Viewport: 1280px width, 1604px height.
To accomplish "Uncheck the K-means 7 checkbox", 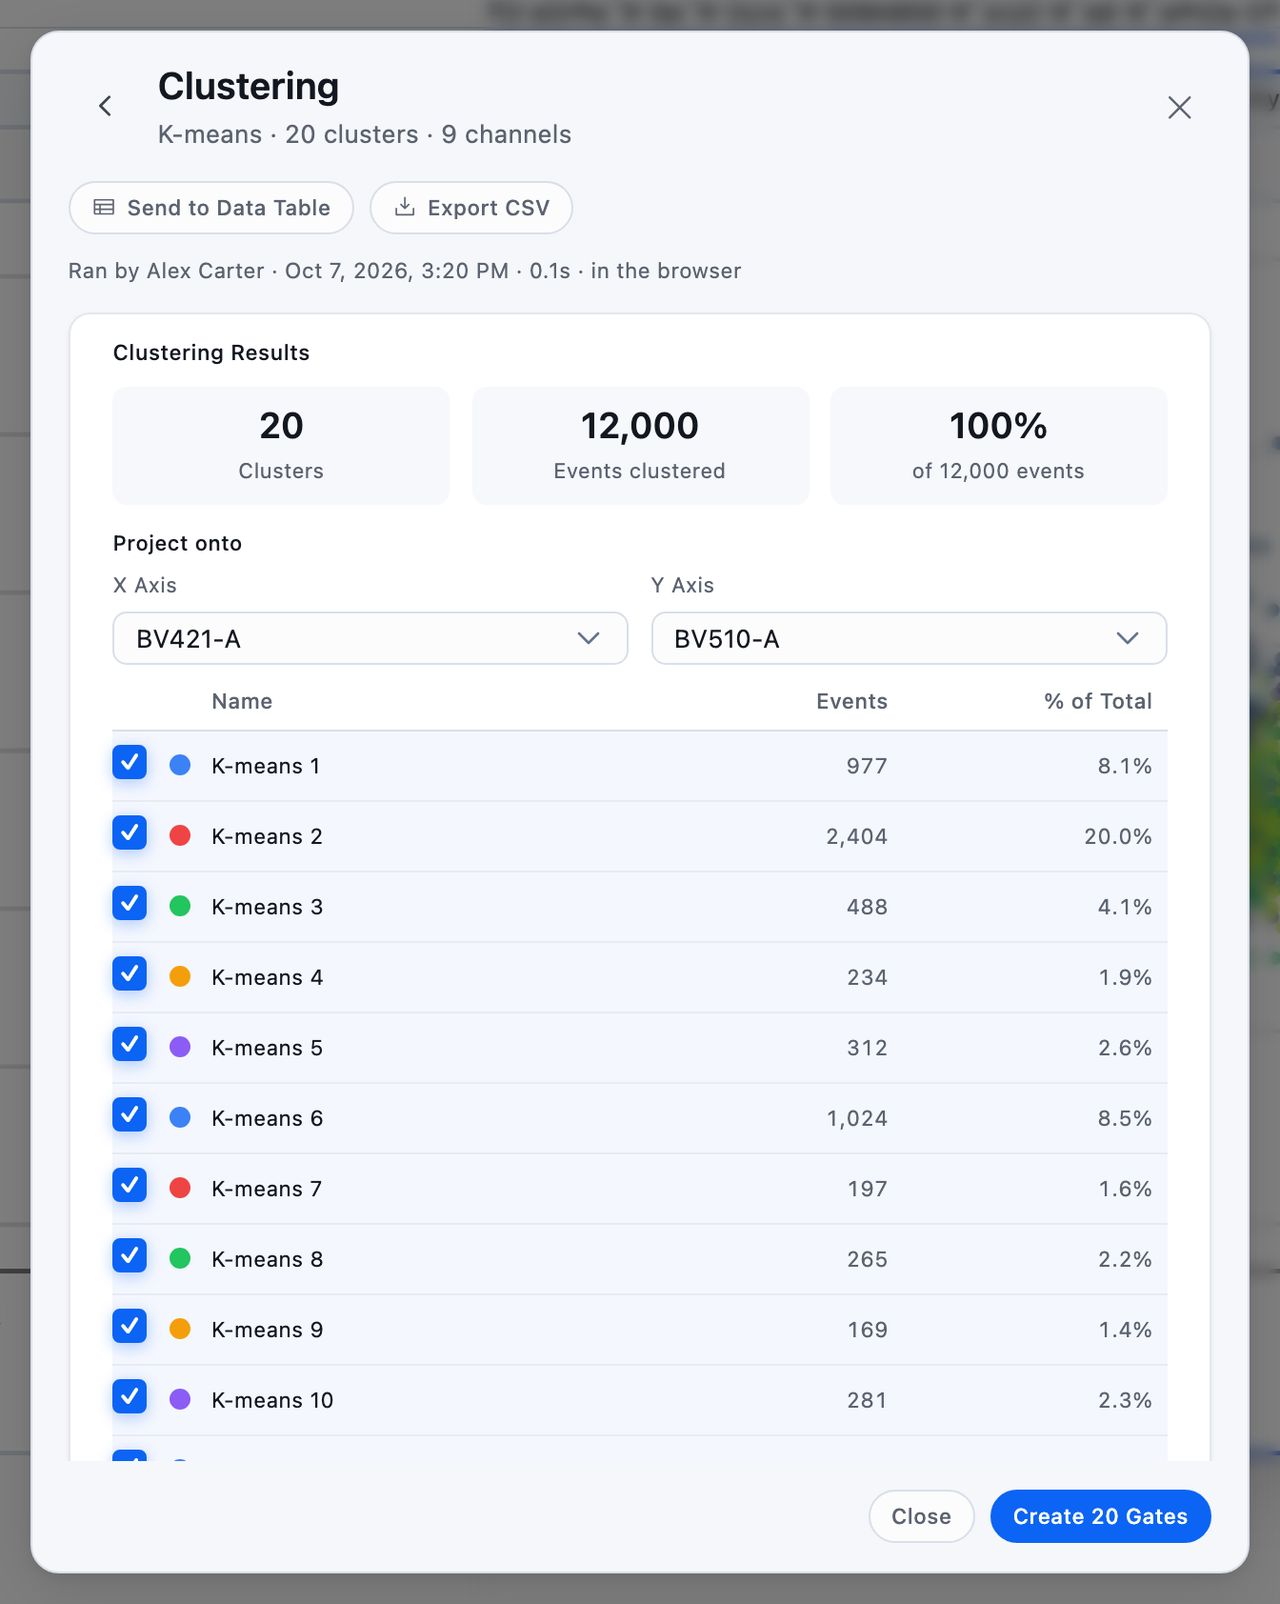I will coord(130,1185).
